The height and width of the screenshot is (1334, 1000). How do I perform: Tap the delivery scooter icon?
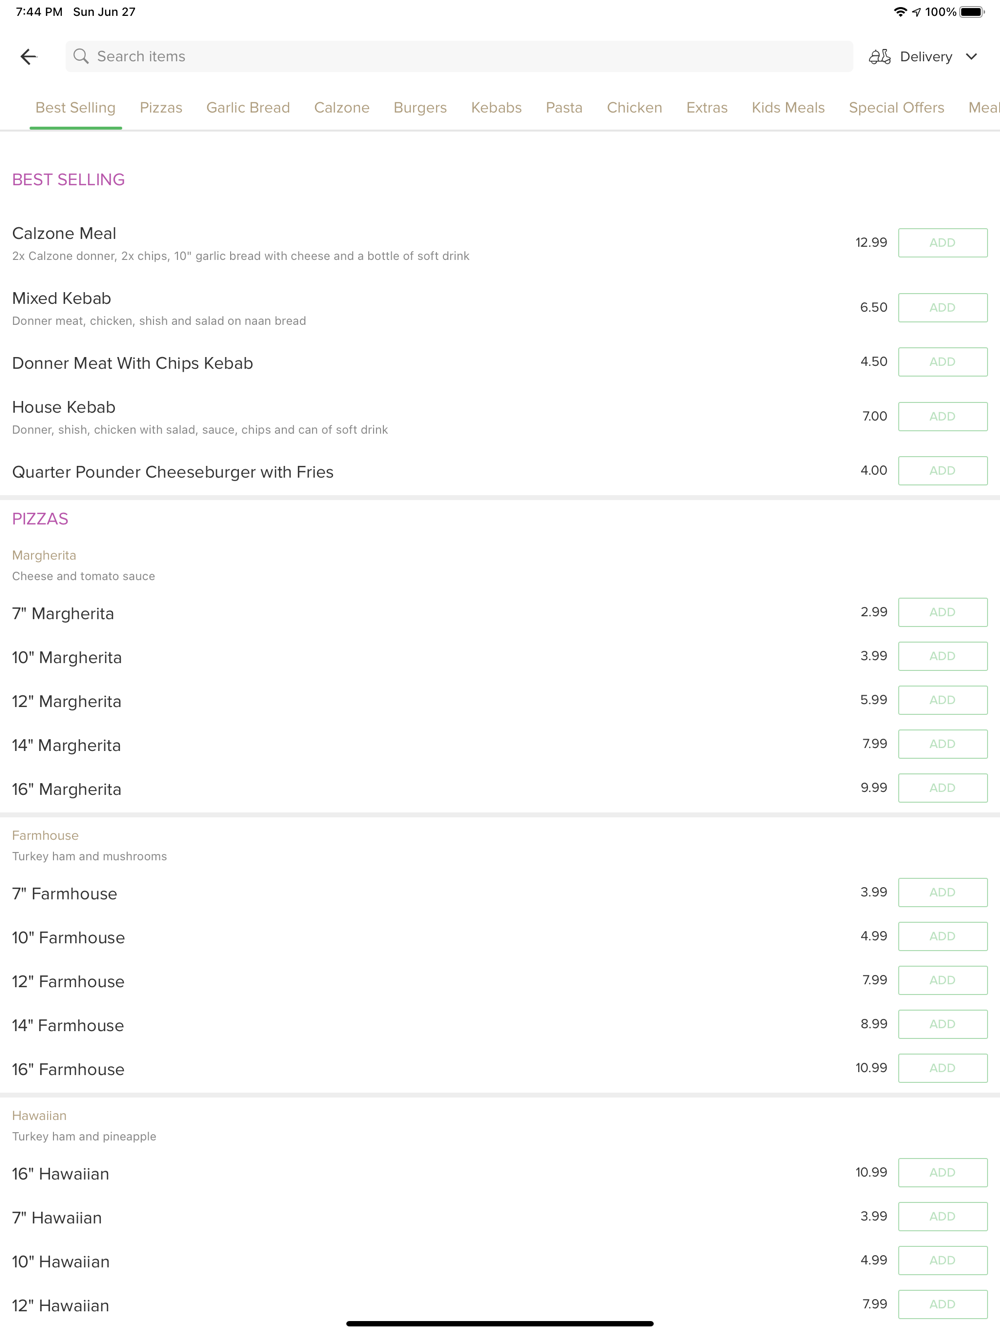880,57
